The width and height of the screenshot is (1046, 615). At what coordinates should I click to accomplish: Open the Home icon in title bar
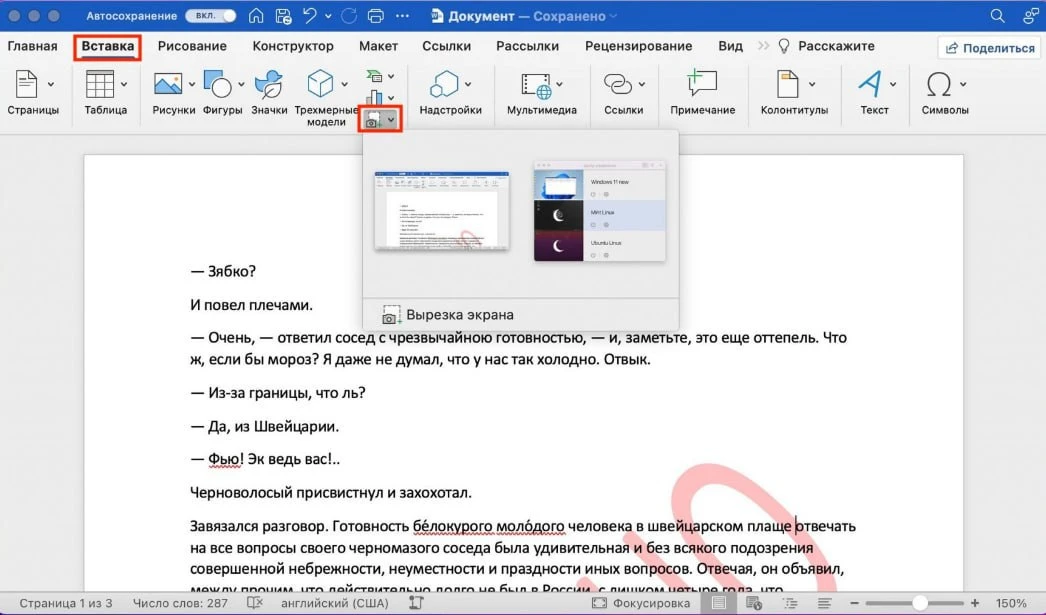pyautogui.click(x=256, y=16)
